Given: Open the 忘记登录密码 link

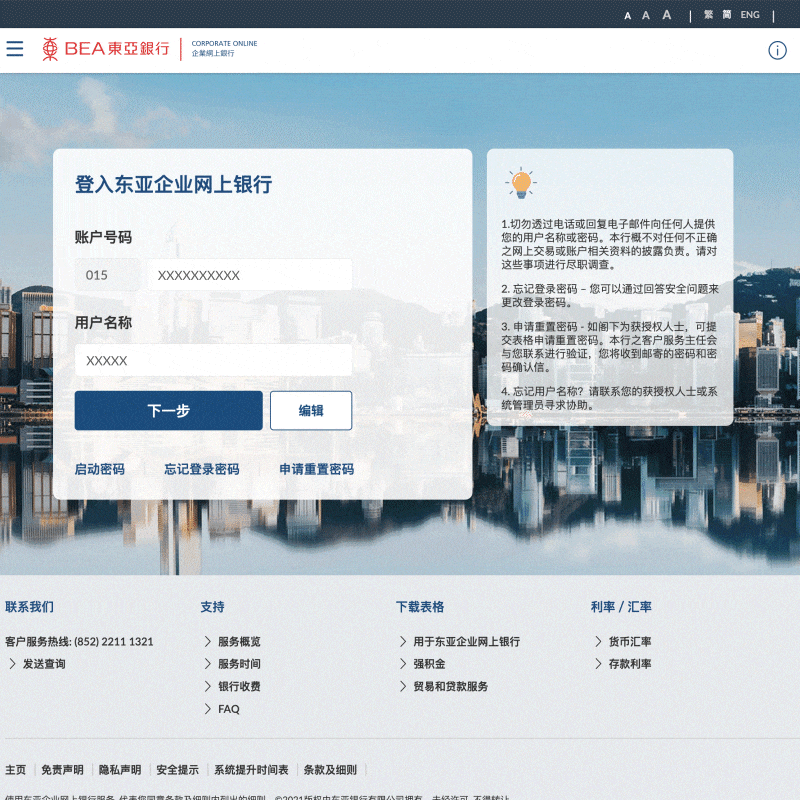Looking at the screenshot, I should point(202,469).
